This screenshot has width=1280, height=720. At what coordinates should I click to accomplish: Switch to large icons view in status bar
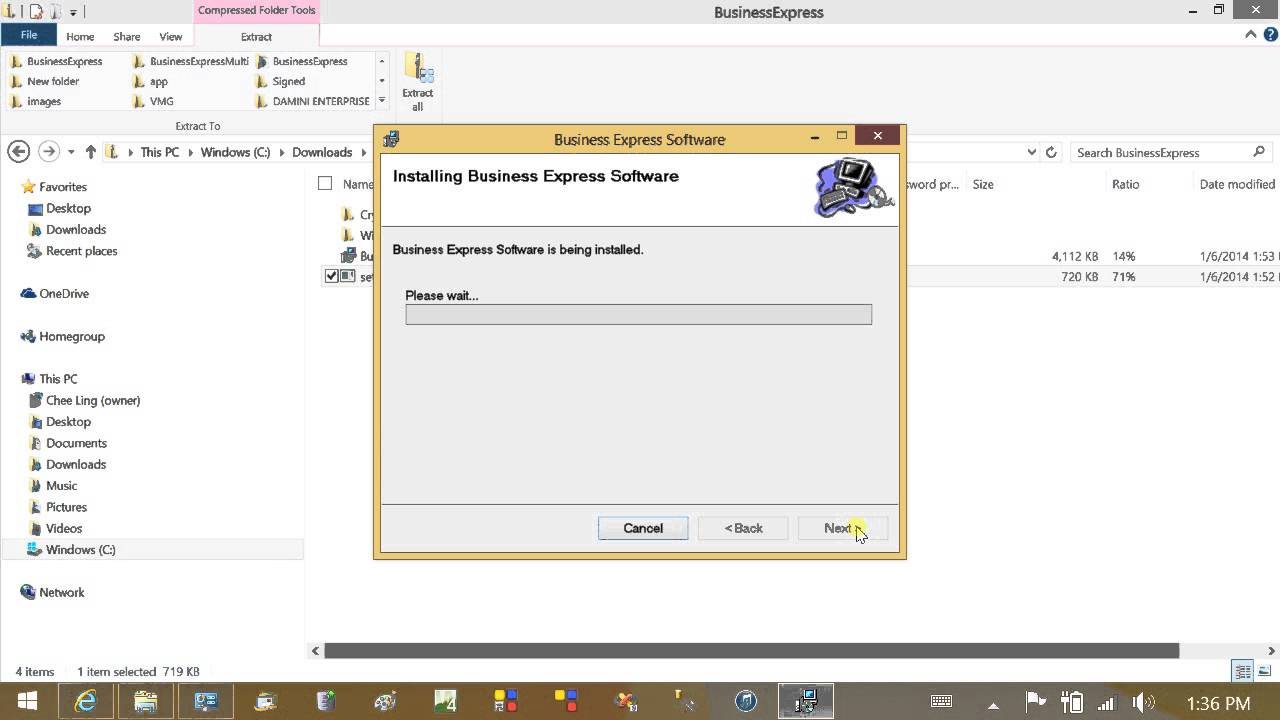(x=1265, y=672)
